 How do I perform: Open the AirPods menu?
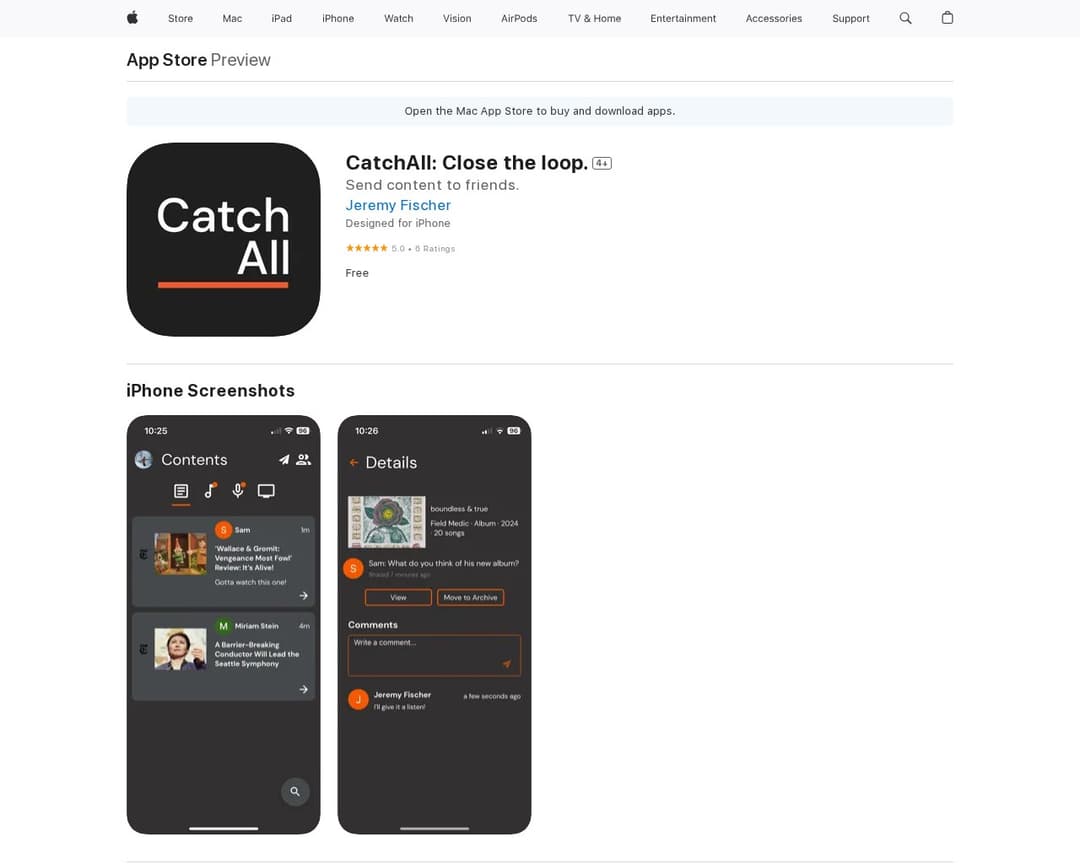pos(519,19)
